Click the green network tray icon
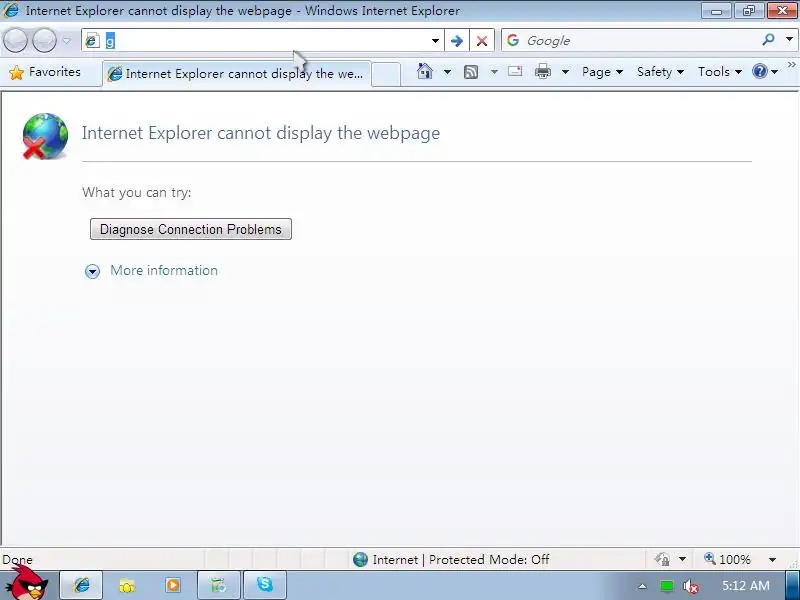The width and height of the screenshot is (800, 600). pyautogui.click(x=666, y=585)
